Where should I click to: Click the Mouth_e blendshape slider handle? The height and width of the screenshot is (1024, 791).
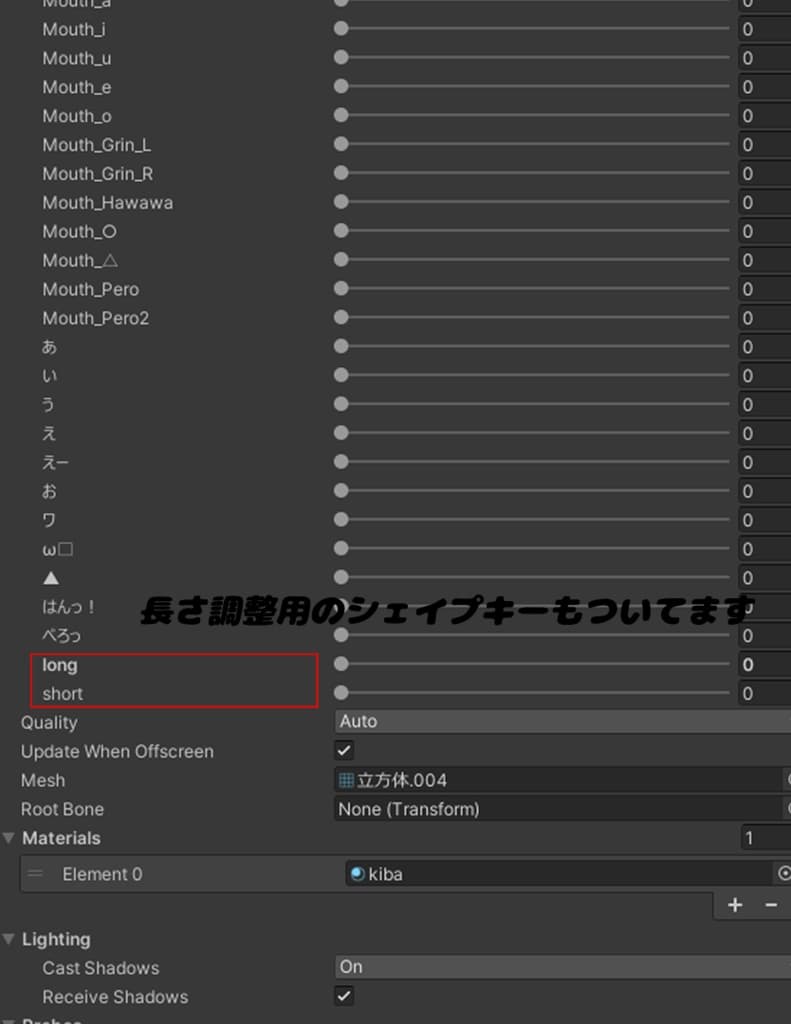coord(341,86)
